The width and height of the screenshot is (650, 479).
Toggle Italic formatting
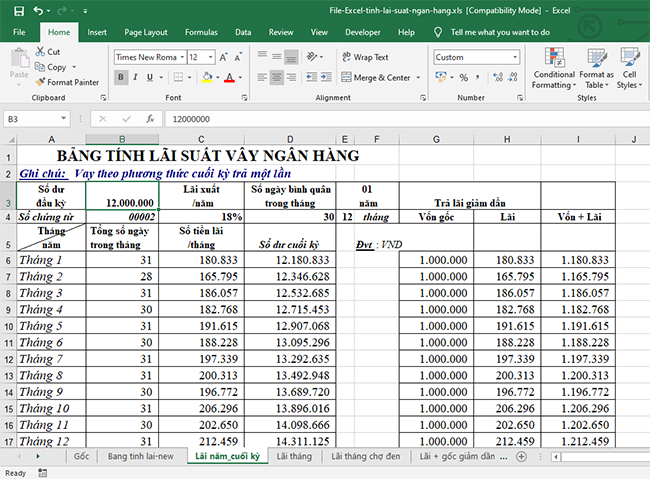click(x=137, y=77)
